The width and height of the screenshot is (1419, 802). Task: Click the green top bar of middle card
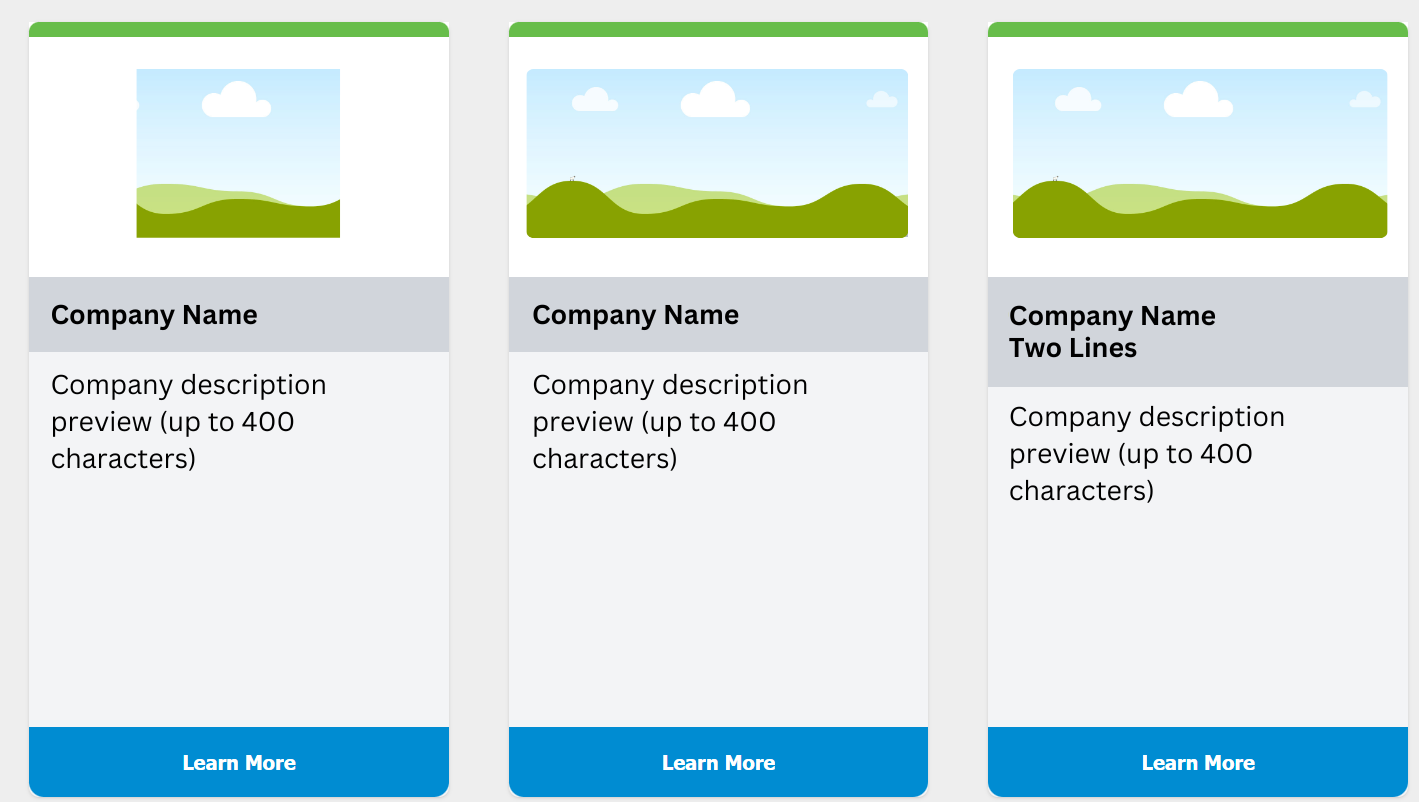tap(718, 29)
